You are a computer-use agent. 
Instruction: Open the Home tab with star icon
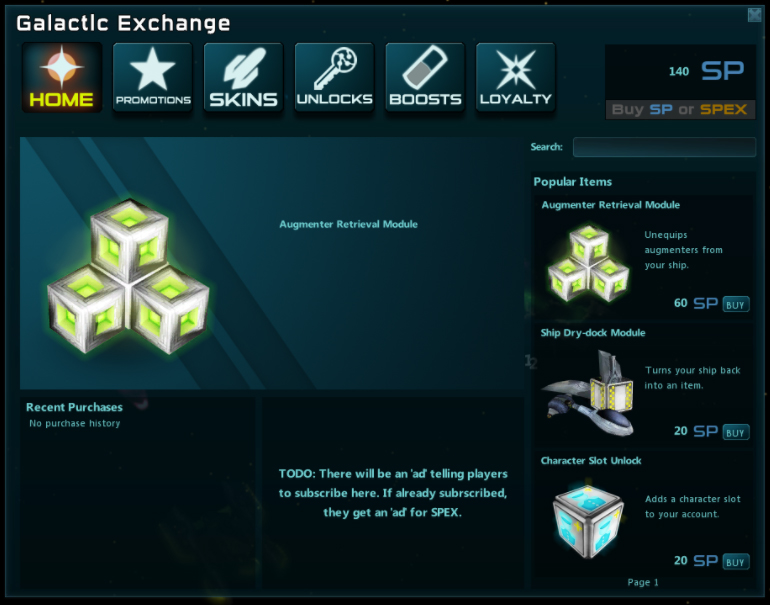click(62, 77)
